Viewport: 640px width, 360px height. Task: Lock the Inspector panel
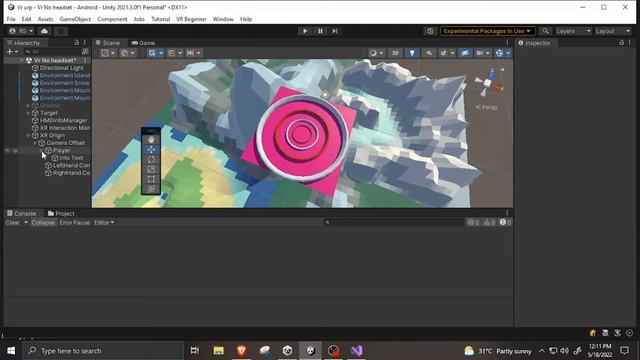[621, 42]
